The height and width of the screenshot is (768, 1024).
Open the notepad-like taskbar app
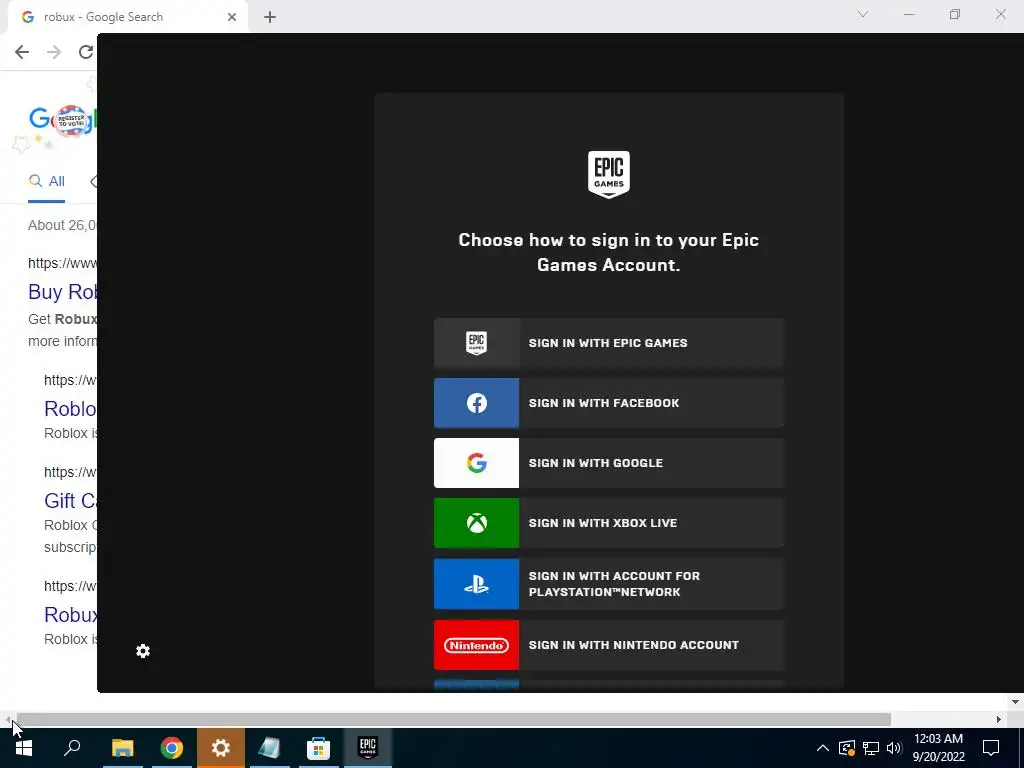269,748
